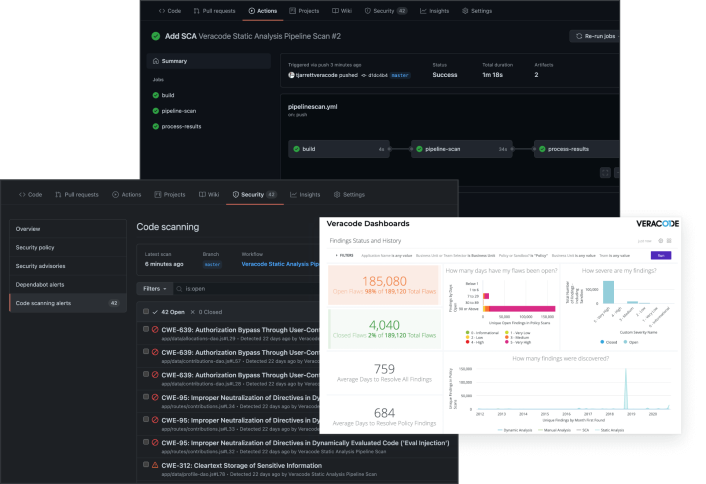Open Pull requests tab in Security window
Viewport: 706px width, 484px height.
[x=77, y=195]
